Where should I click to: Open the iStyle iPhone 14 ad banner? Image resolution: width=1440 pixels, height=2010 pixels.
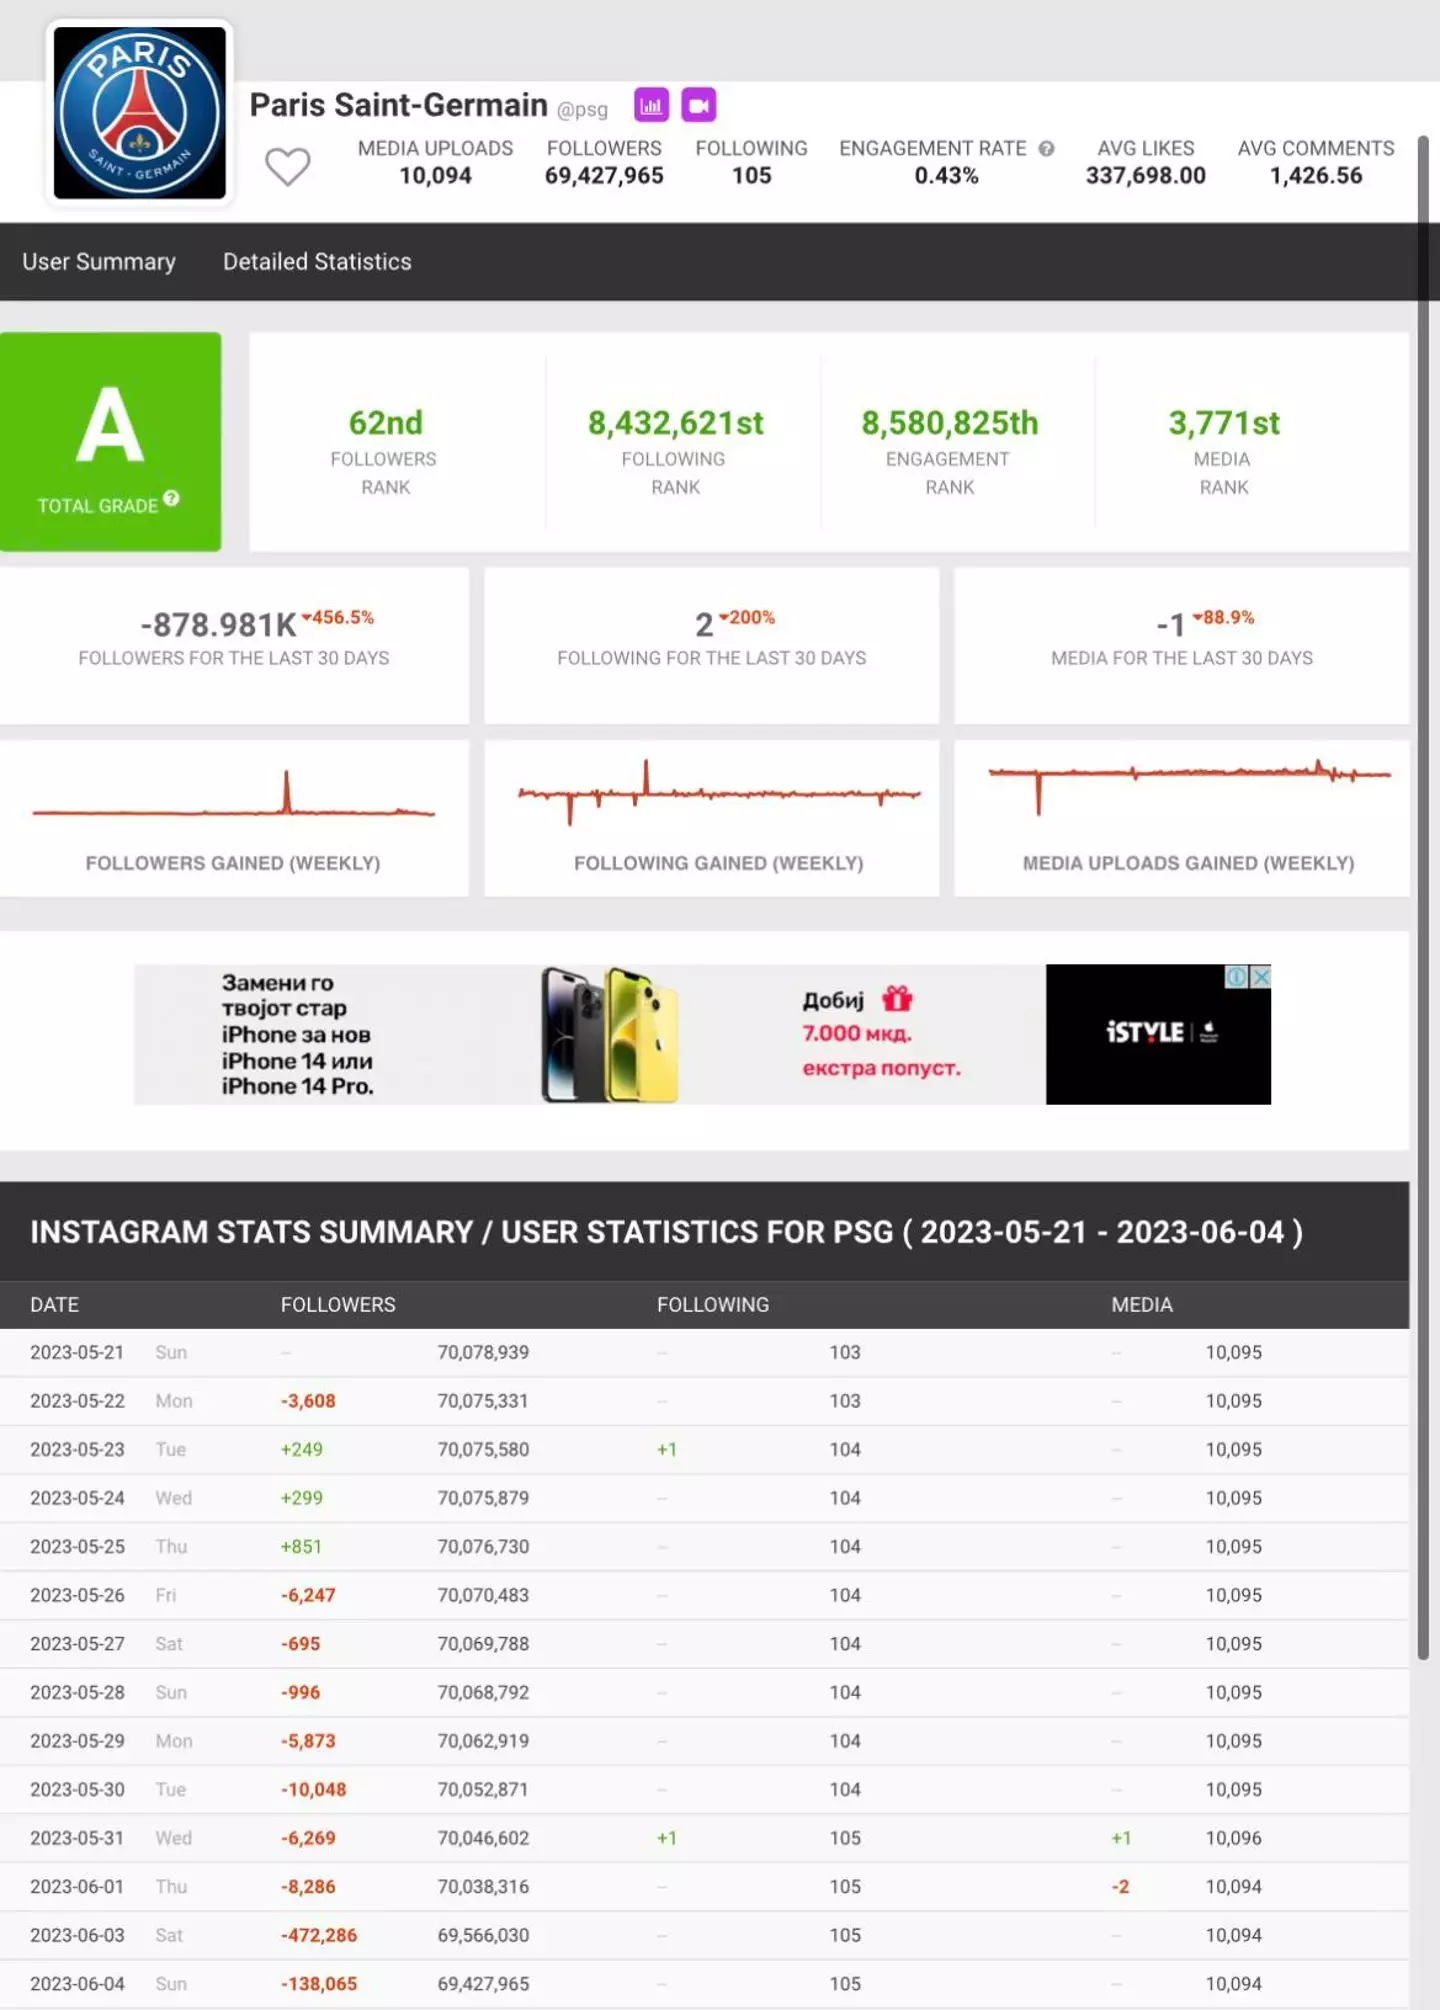(x=702, y=1034)
